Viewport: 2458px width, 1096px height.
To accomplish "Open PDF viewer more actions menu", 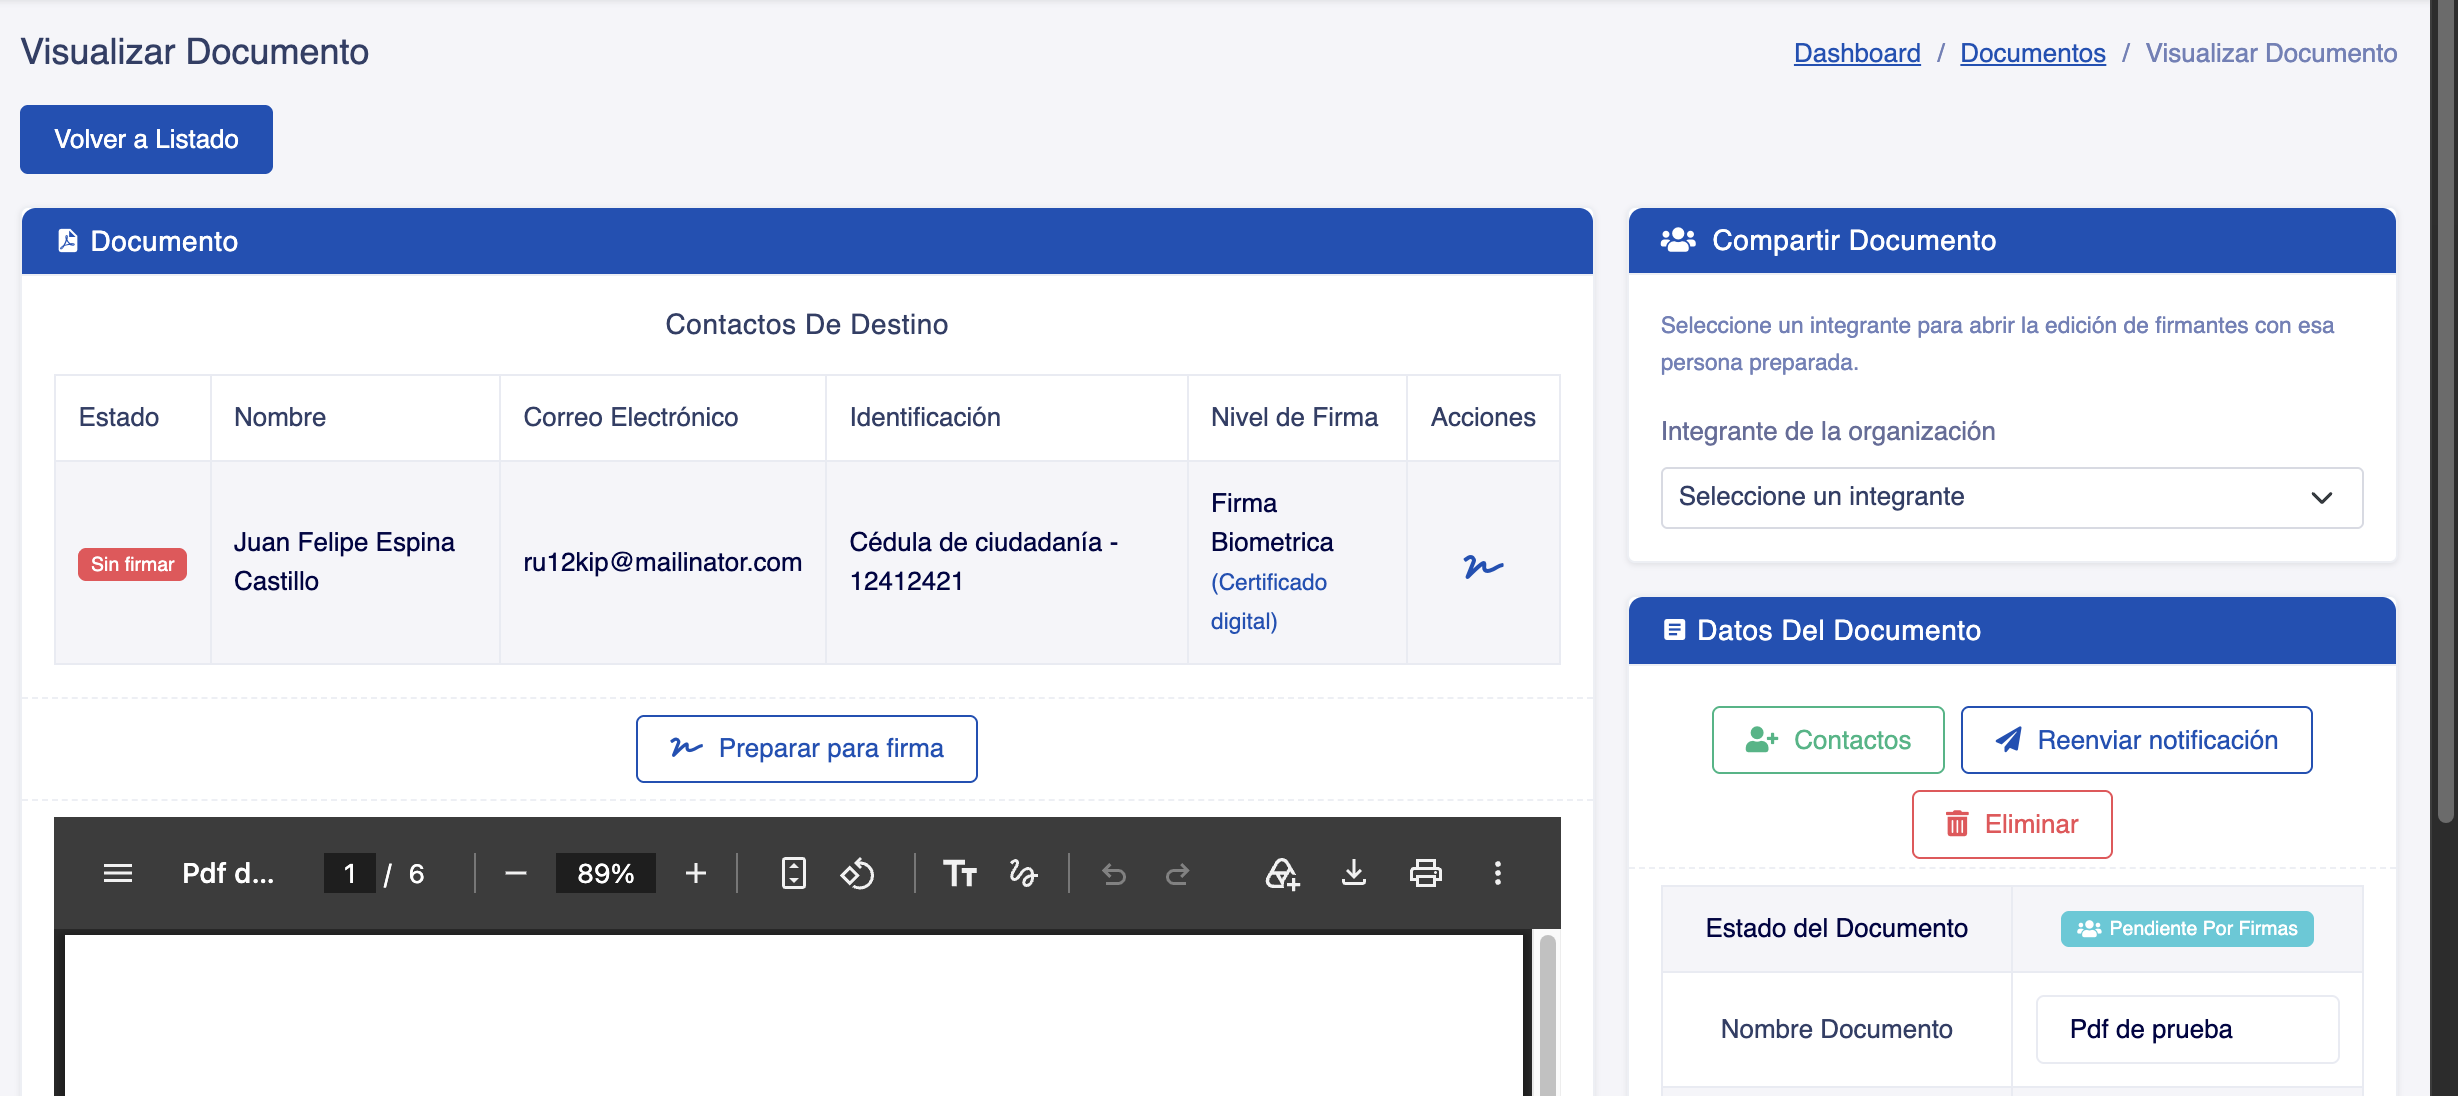I will point(1498,873).
